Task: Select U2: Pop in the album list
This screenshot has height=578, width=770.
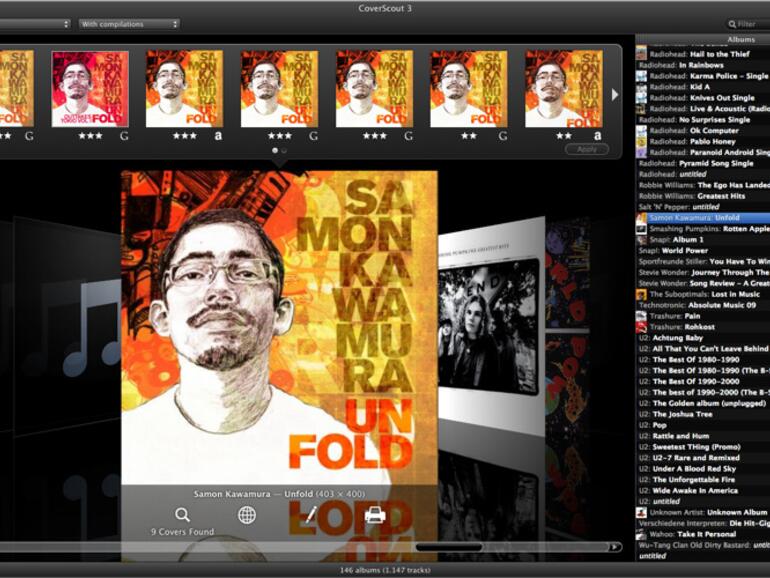Action: point(703,425)
